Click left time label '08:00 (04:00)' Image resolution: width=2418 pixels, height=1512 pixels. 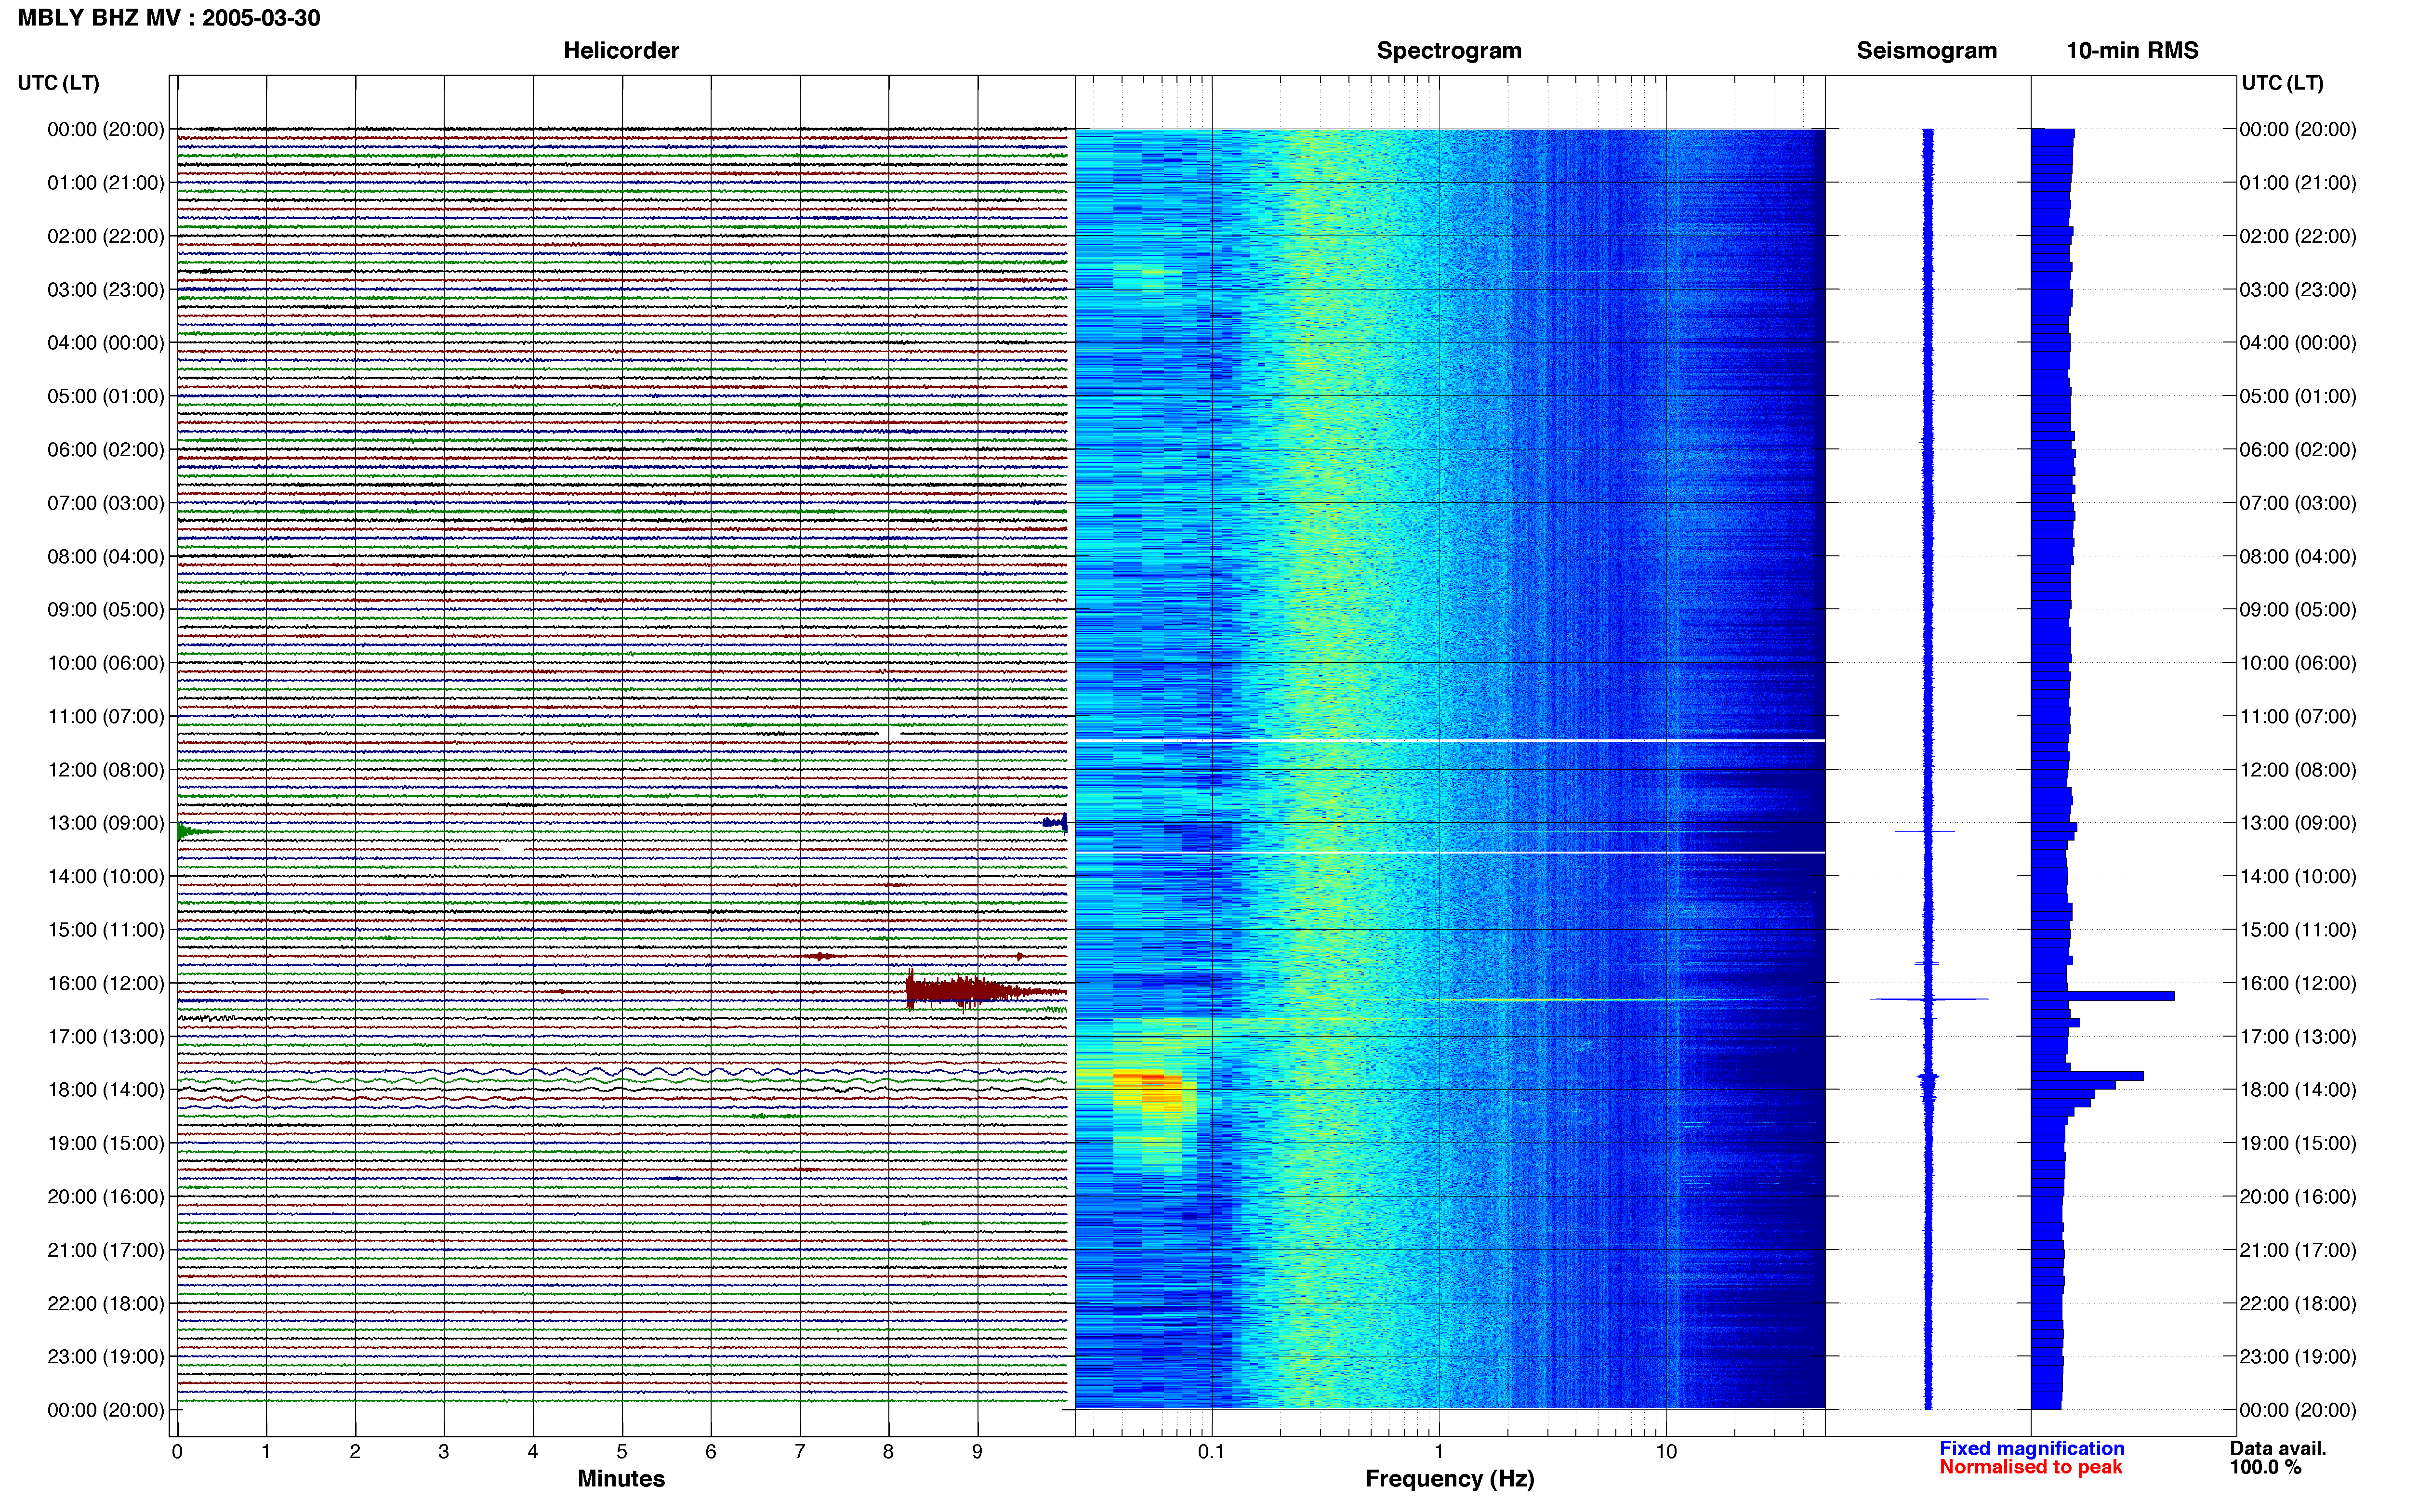[106, 556]
